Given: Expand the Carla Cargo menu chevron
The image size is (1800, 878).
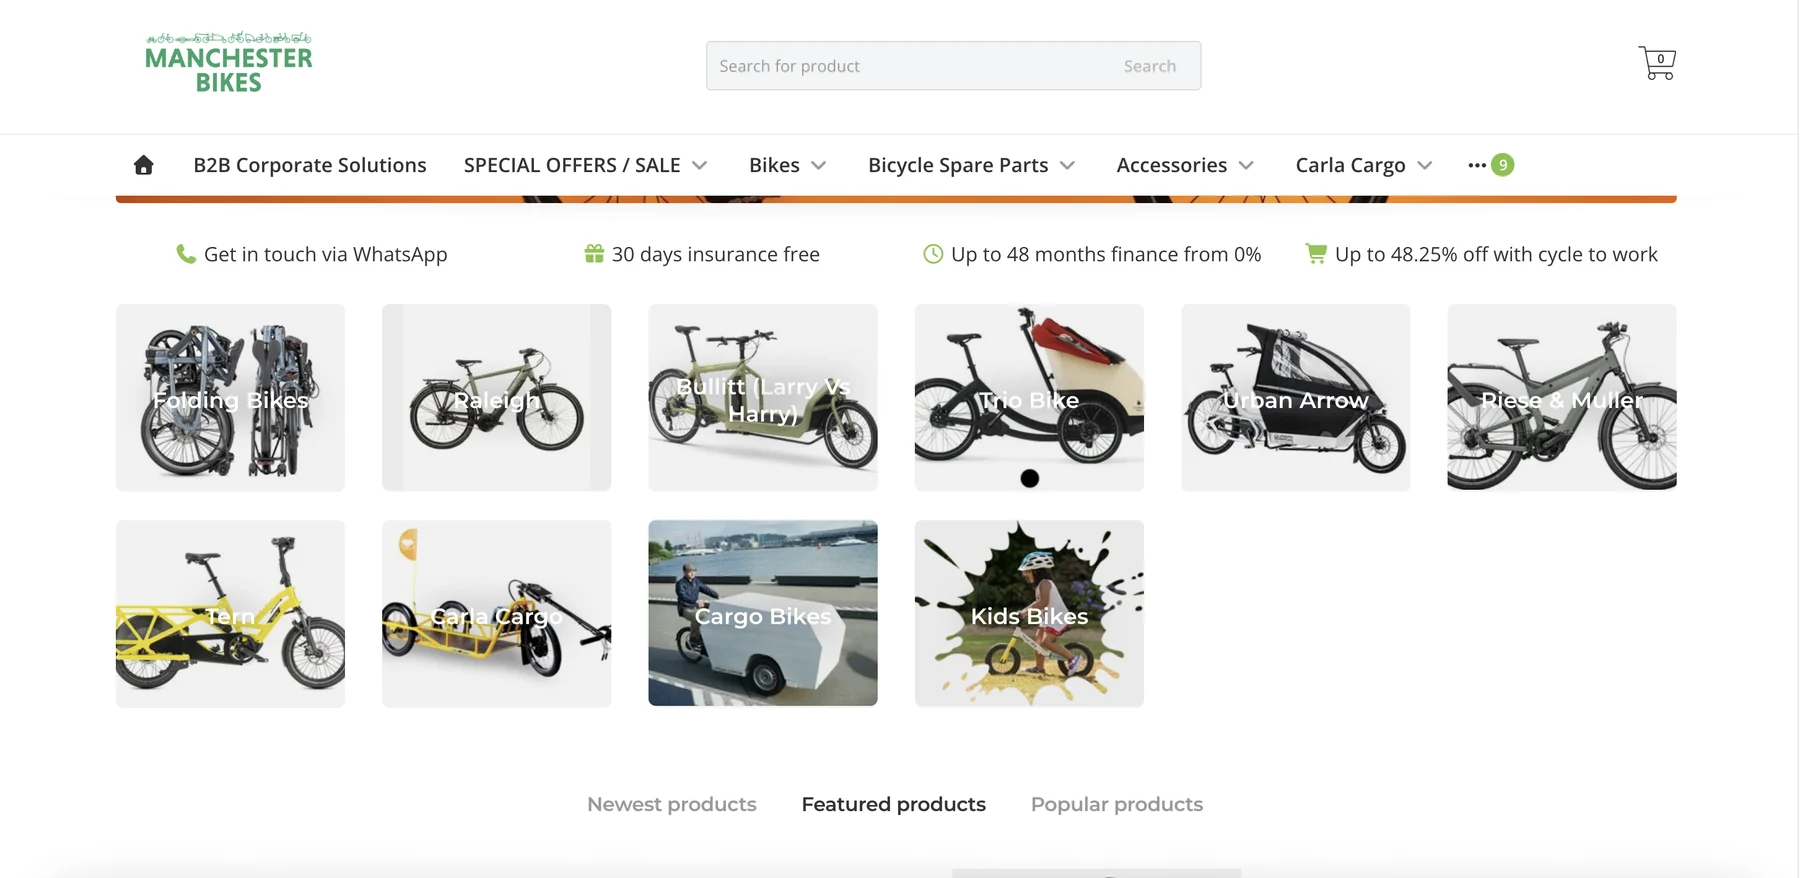Looking at the screenshot, I should (x=1425, y=166).
